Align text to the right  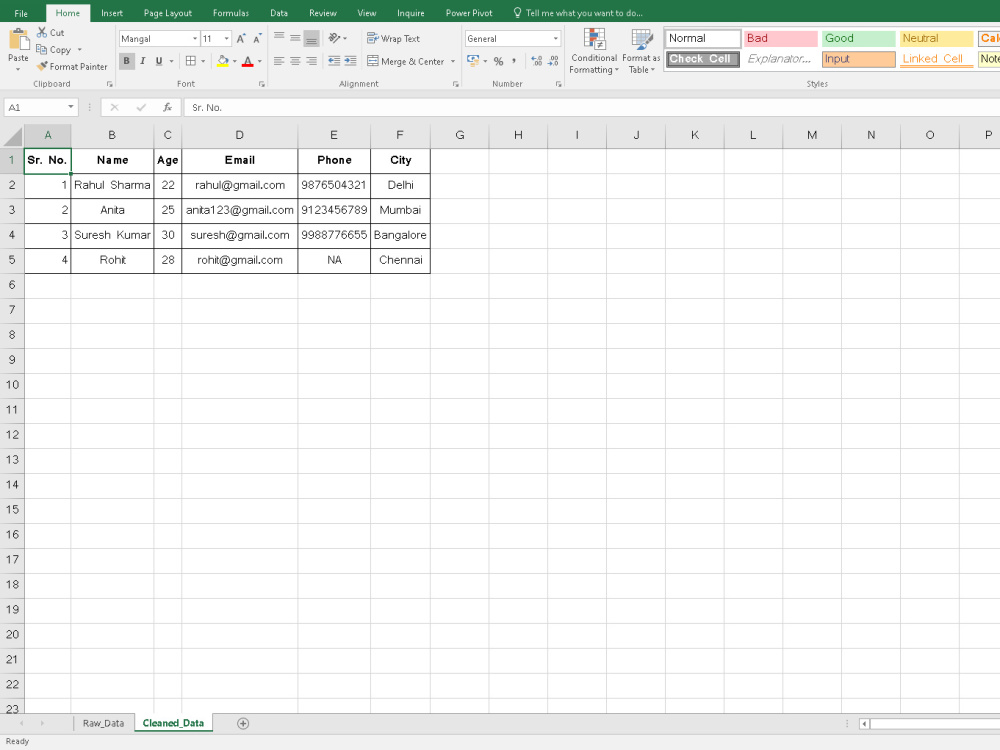click(311, 61)
